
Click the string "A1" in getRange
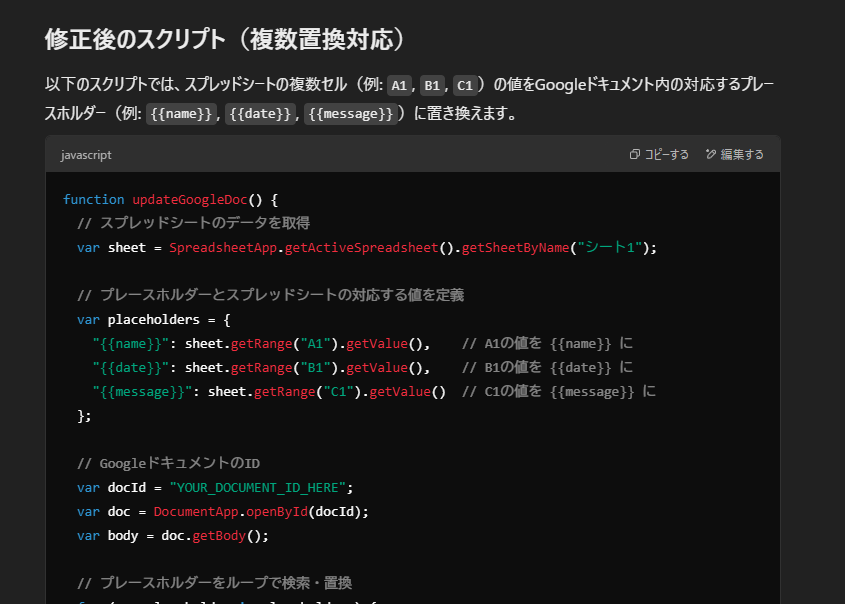tap(315, 344)
